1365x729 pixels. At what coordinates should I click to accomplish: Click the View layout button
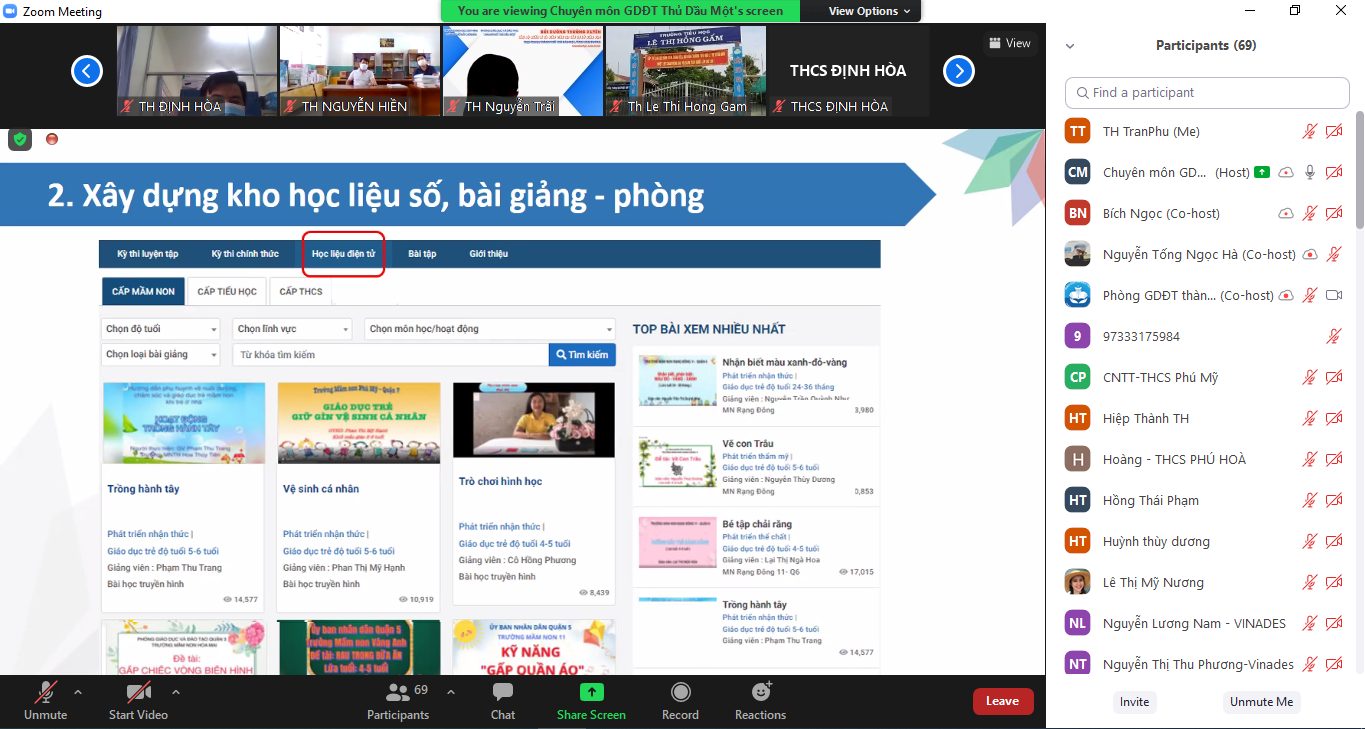coord(1010,43)
